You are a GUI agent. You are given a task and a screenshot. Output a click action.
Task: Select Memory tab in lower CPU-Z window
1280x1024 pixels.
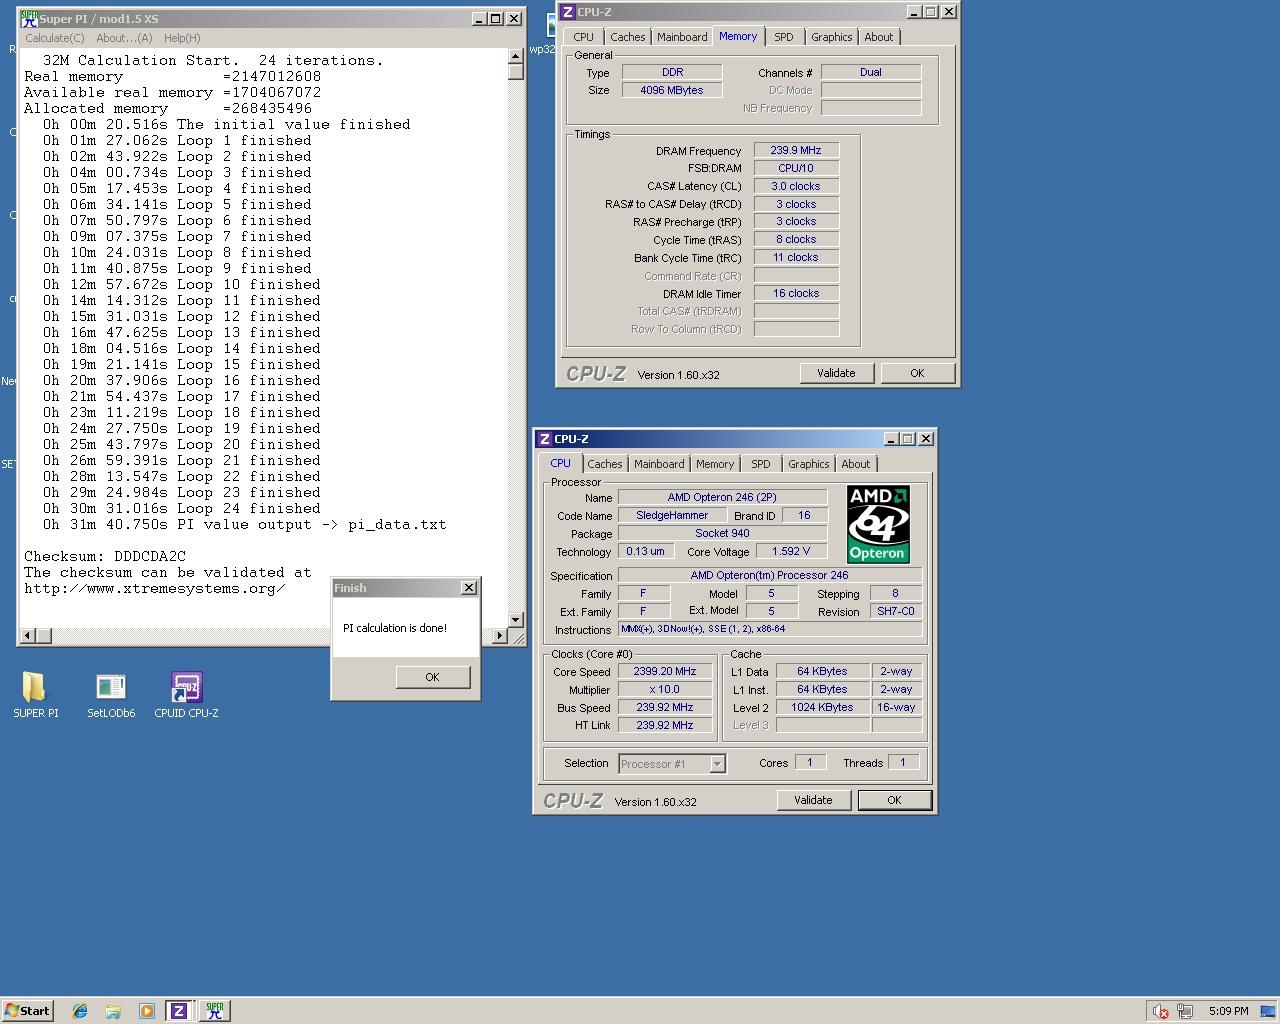(715, 464)
